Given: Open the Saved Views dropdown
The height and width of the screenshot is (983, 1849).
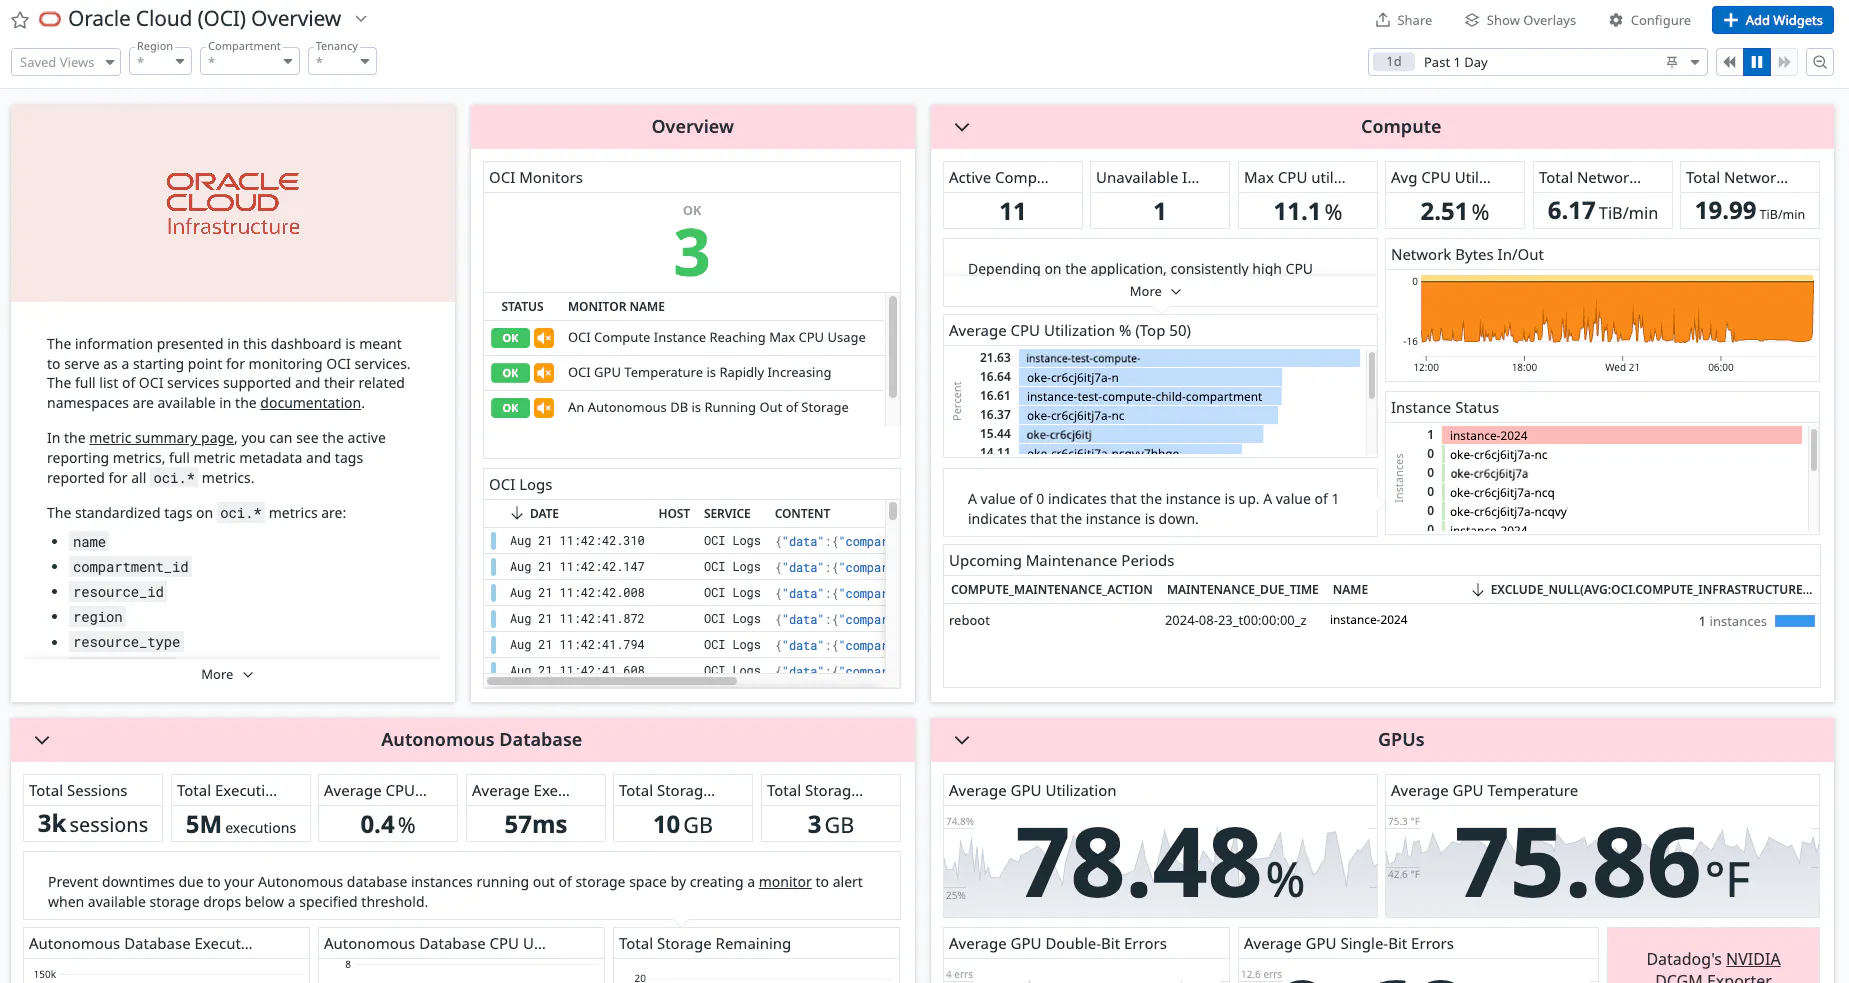Looking at the screenshot, I should pos(66,62).
